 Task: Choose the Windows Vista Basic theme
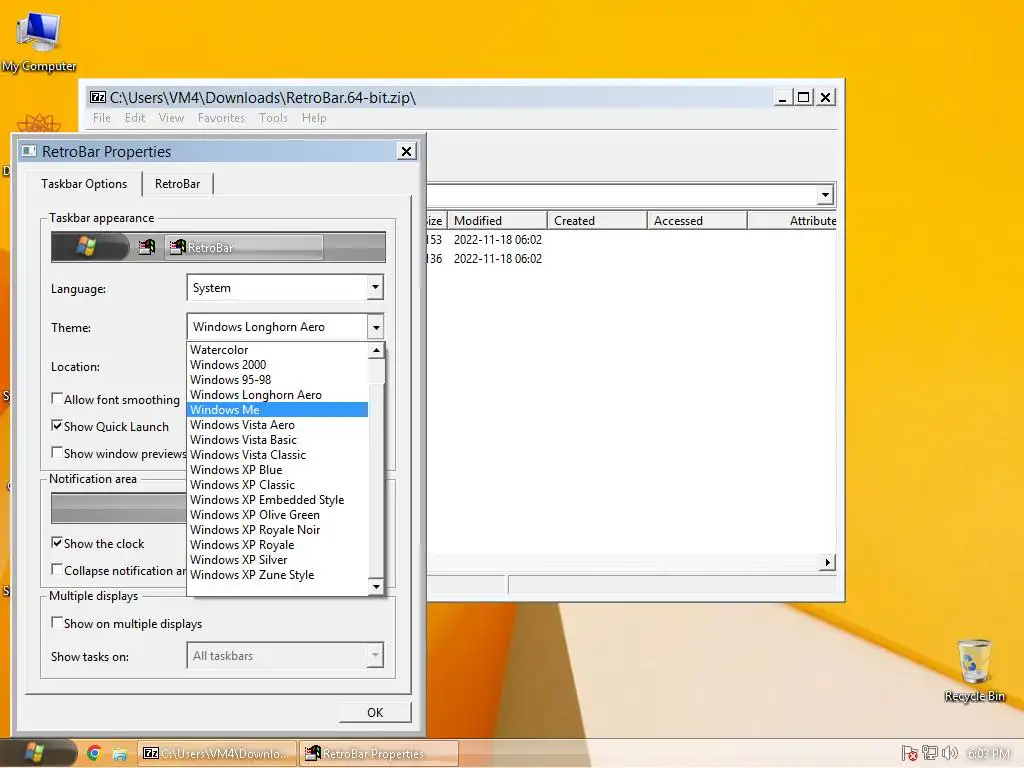coord(278,440)
